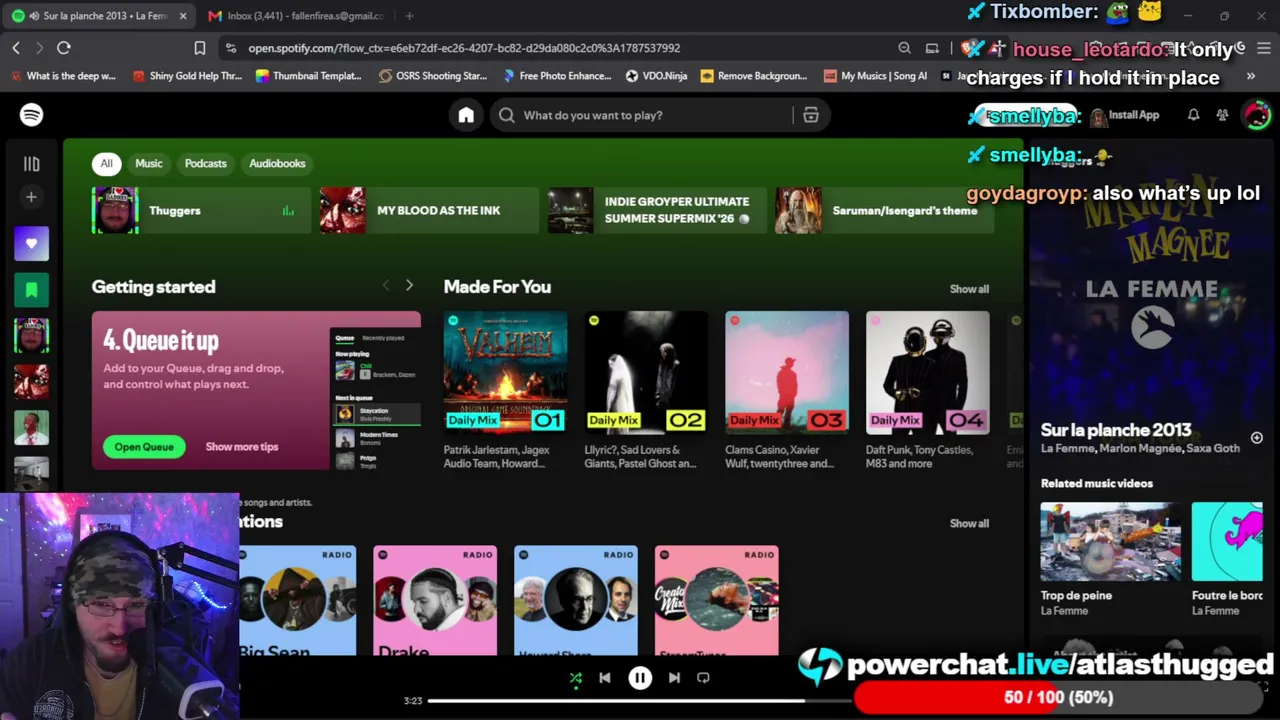Show next Getting started tip arrow
1280x720 pixels.
click(x=409, y=286)
